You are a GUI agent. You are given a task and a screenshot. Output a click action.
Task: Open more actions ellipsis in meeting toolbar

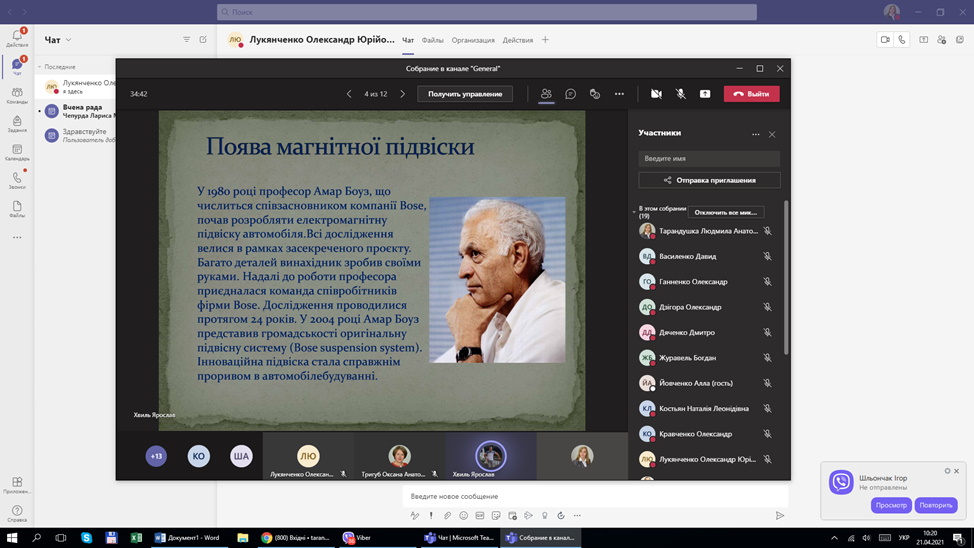tap(619, 94)
